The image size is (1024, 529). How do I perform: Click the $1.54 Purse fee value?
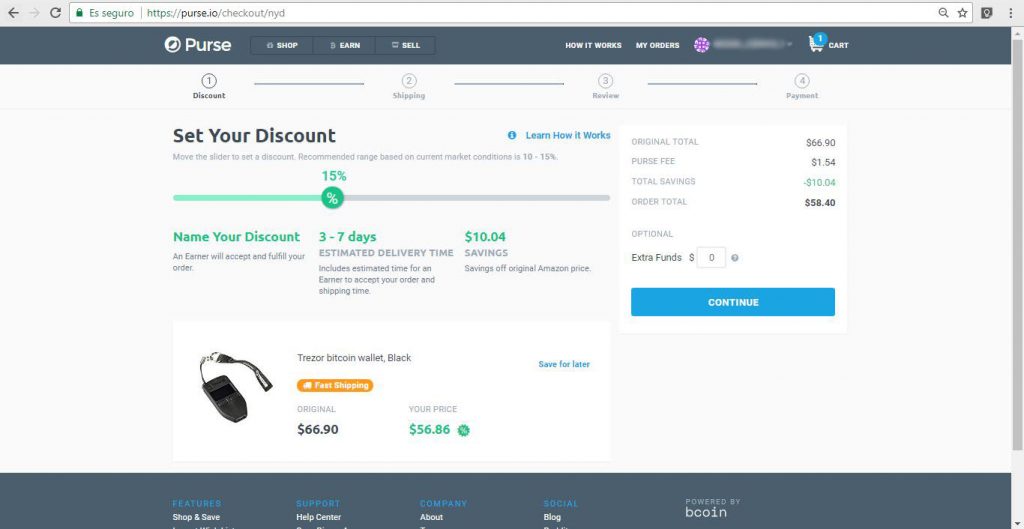point(823,162)
